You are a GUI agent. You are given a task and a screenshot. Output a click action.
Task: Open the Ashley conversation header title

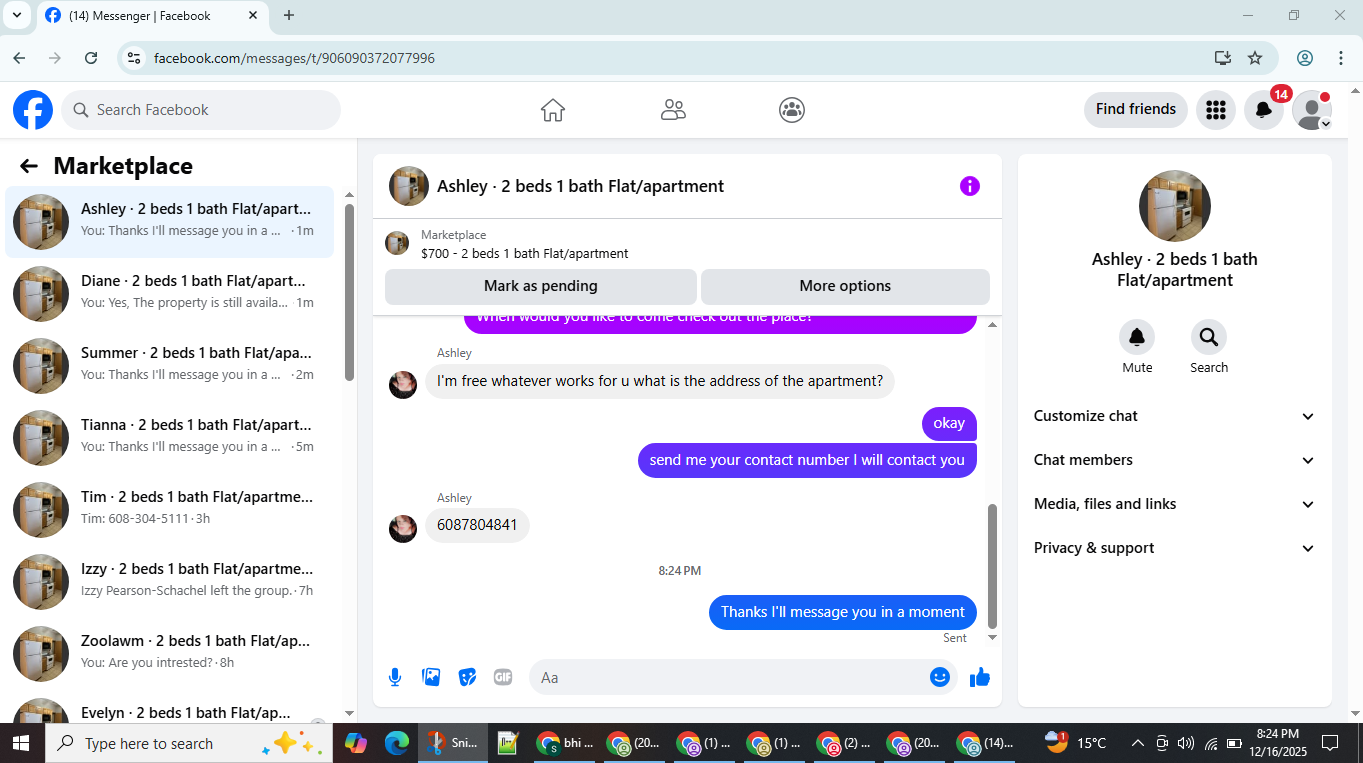click(x=580, y=186)
